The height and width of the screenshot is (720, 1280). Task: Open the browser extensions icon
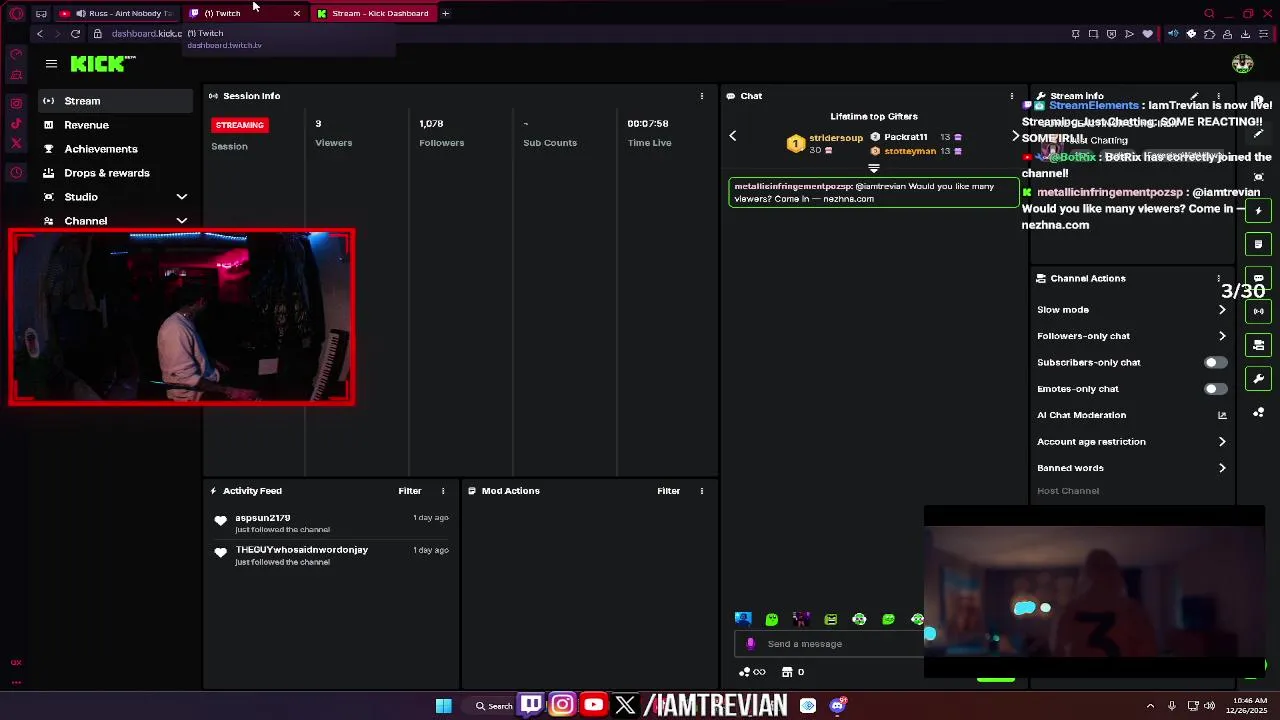click(1209, 33)
